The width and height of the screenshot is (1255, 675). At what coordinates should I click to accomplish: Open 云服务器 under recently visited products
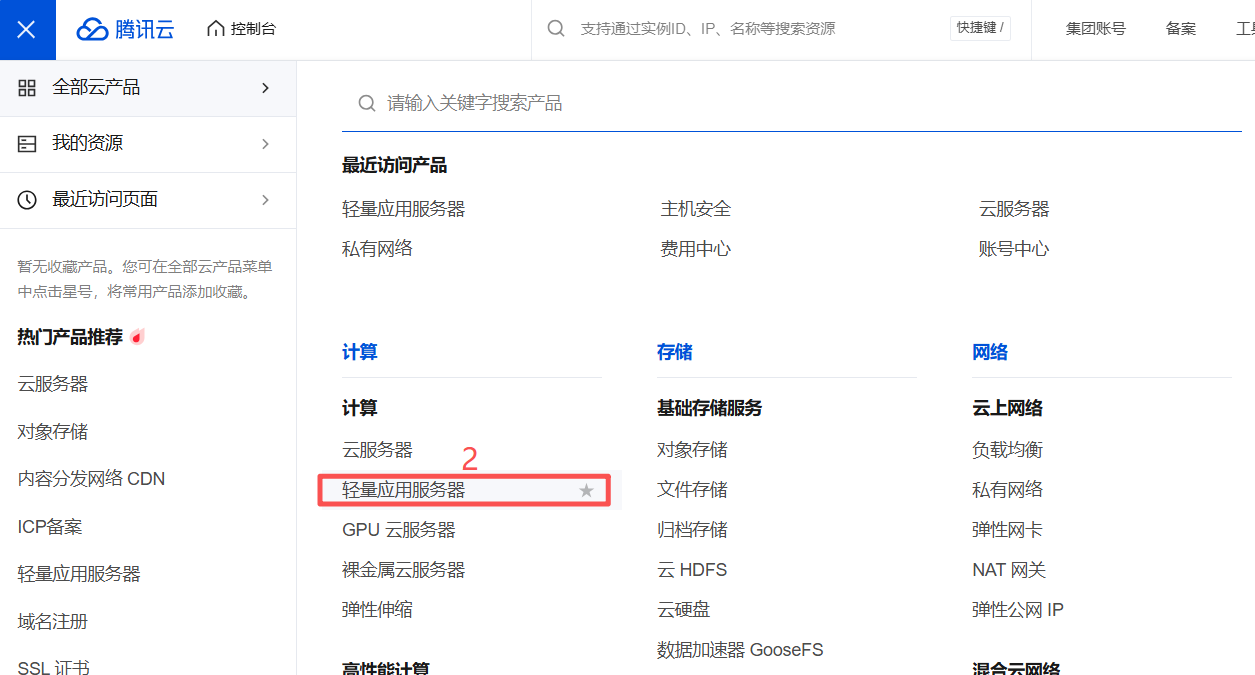[1014, 209]
